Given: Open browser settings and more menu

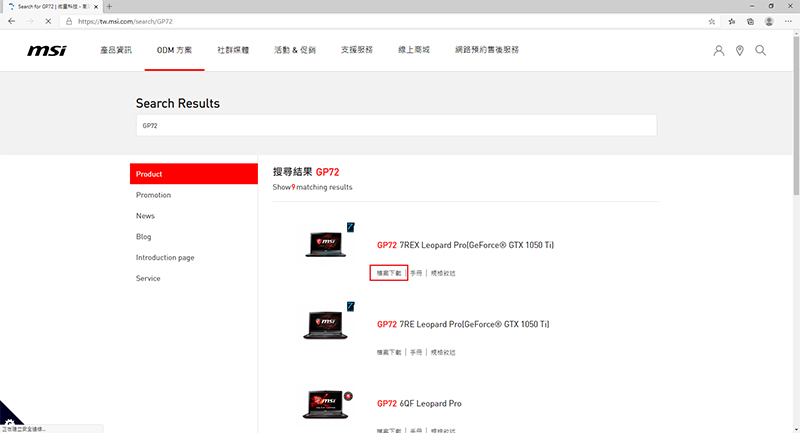Looking at the screenshot, I should tap(787, 21).
